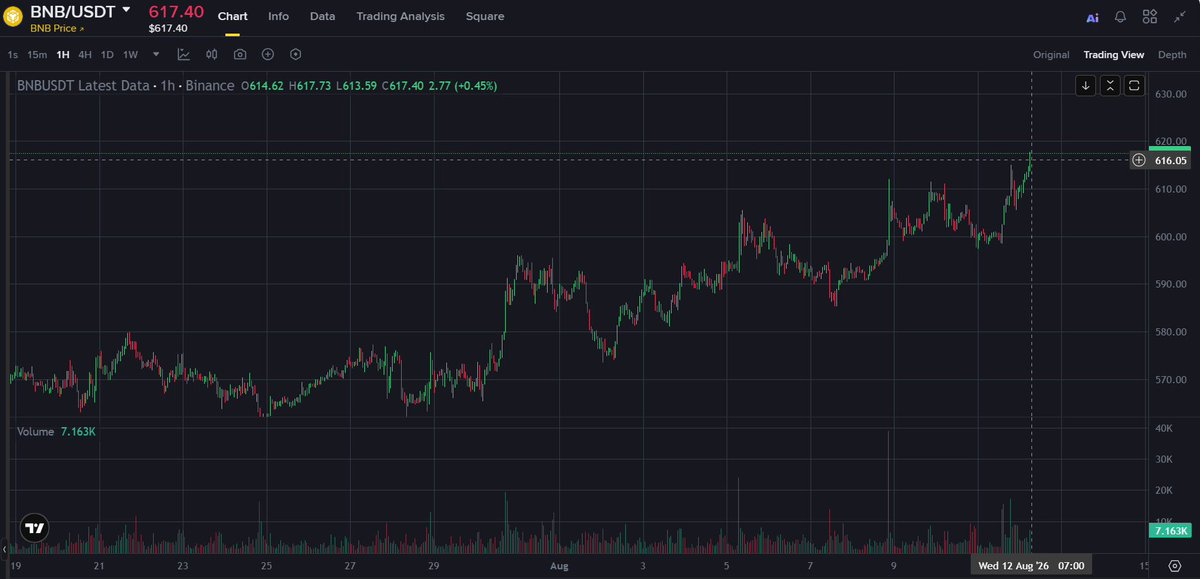Open the technical indicators line-chart icon
Screen dimensions: 1200x579
[x=184, y=55]
